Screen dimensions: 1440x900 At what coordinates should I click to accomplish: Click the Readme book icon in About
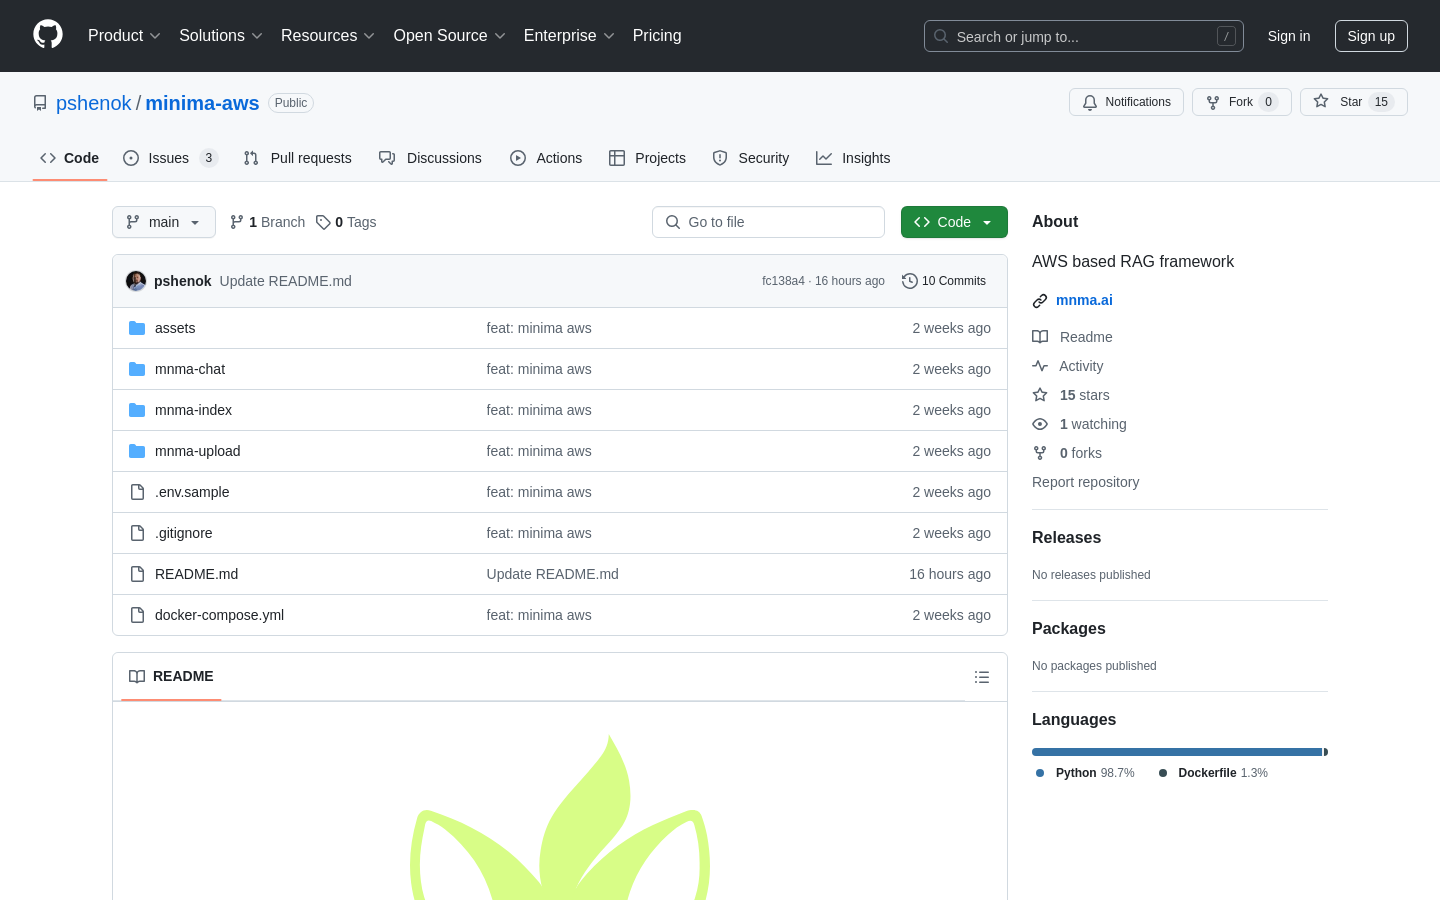coord(1040,337)
